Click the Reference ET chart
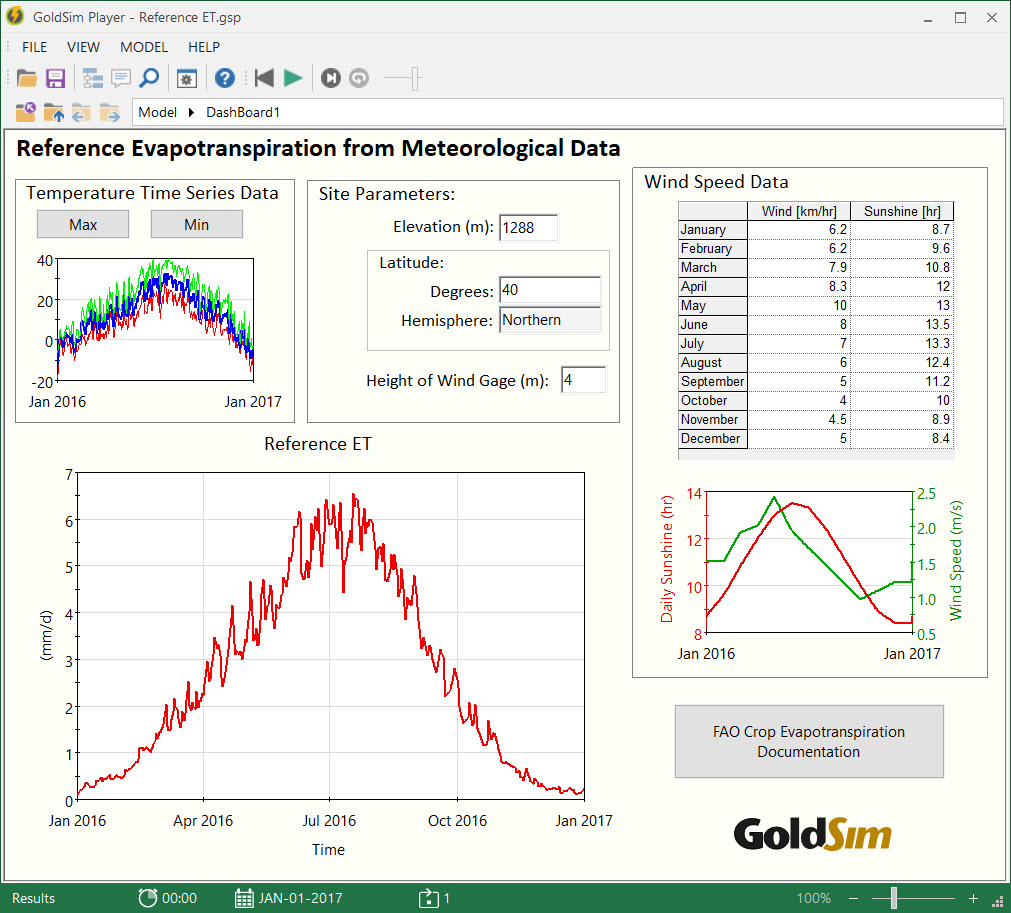This screenshot has width=1011, height=913. [330, 636]
